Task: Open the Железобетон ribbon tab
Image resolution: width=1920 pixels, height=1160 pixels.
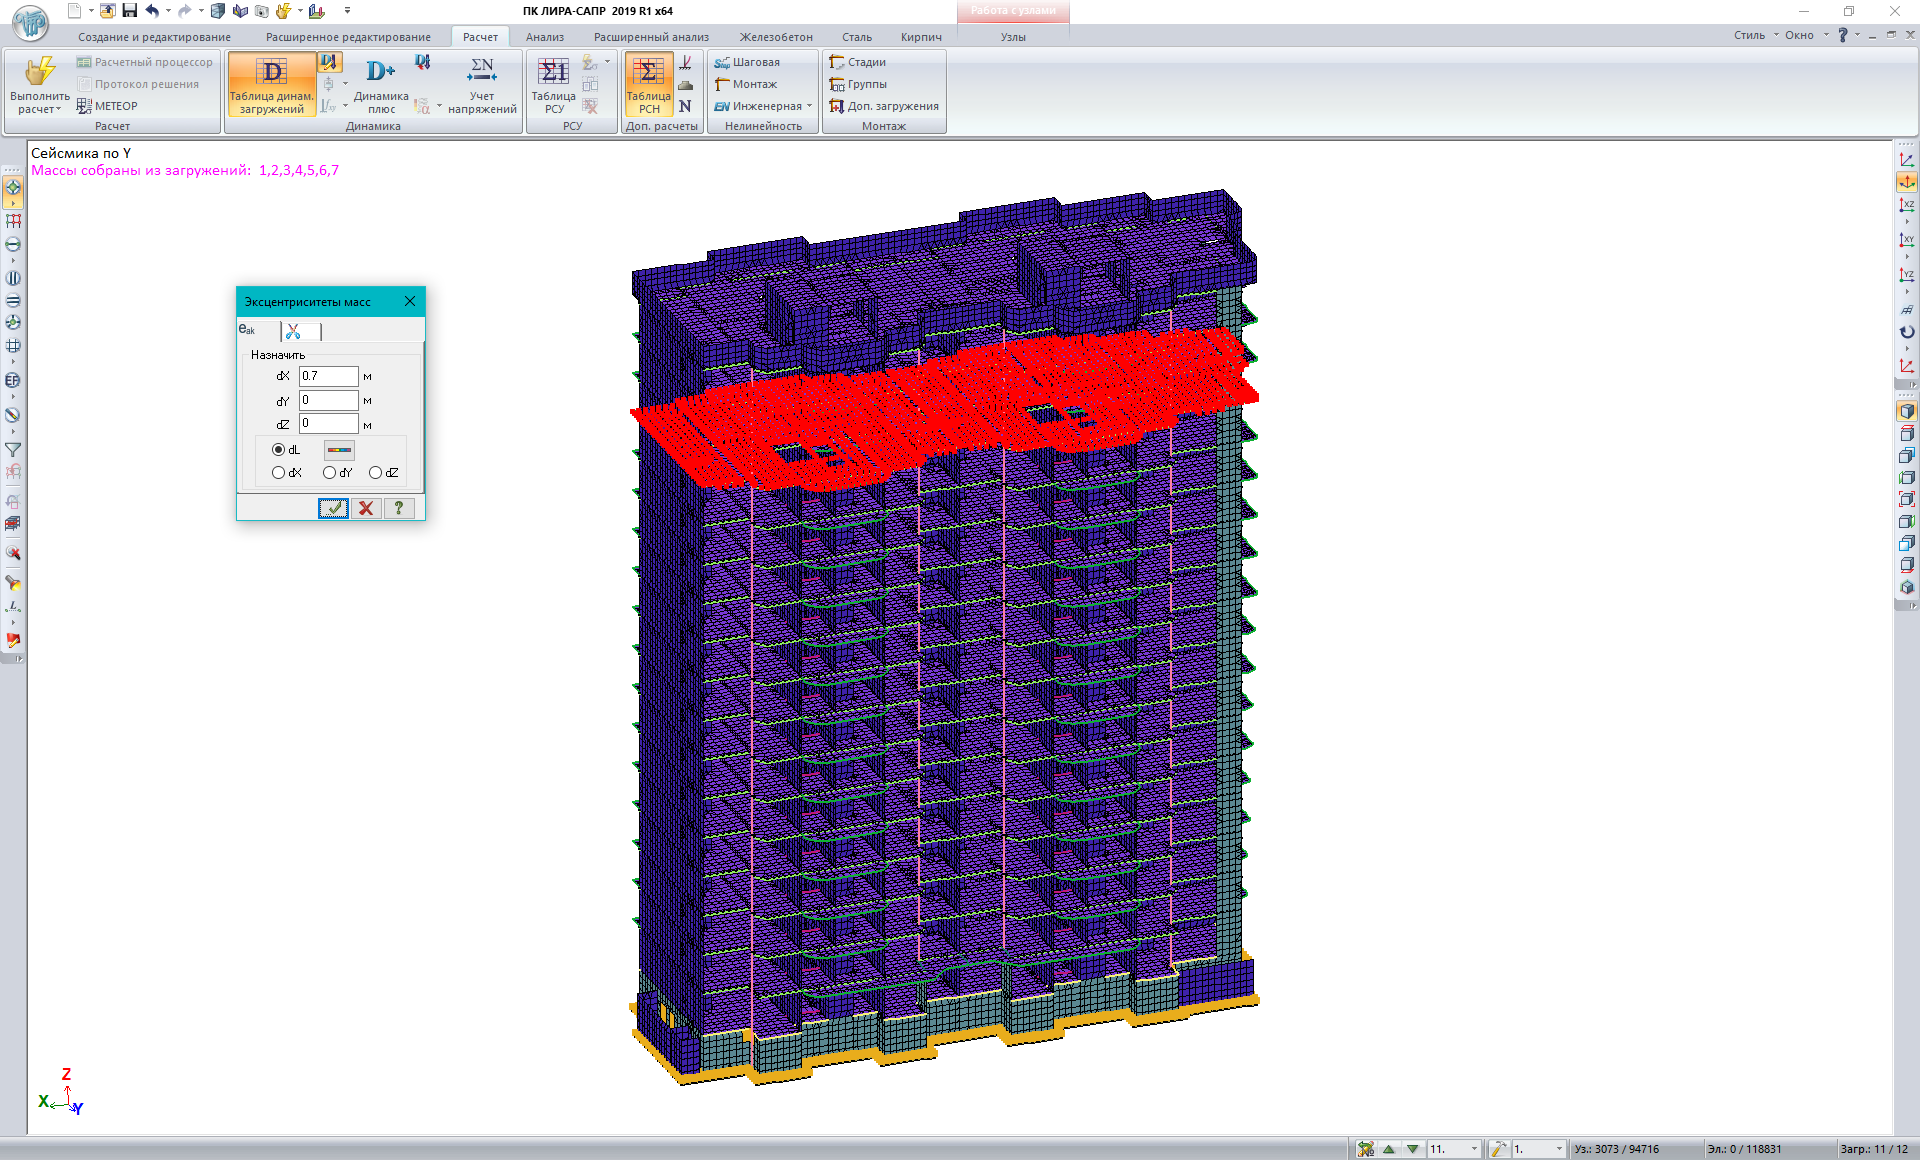Action: click(x=776, y=37)
